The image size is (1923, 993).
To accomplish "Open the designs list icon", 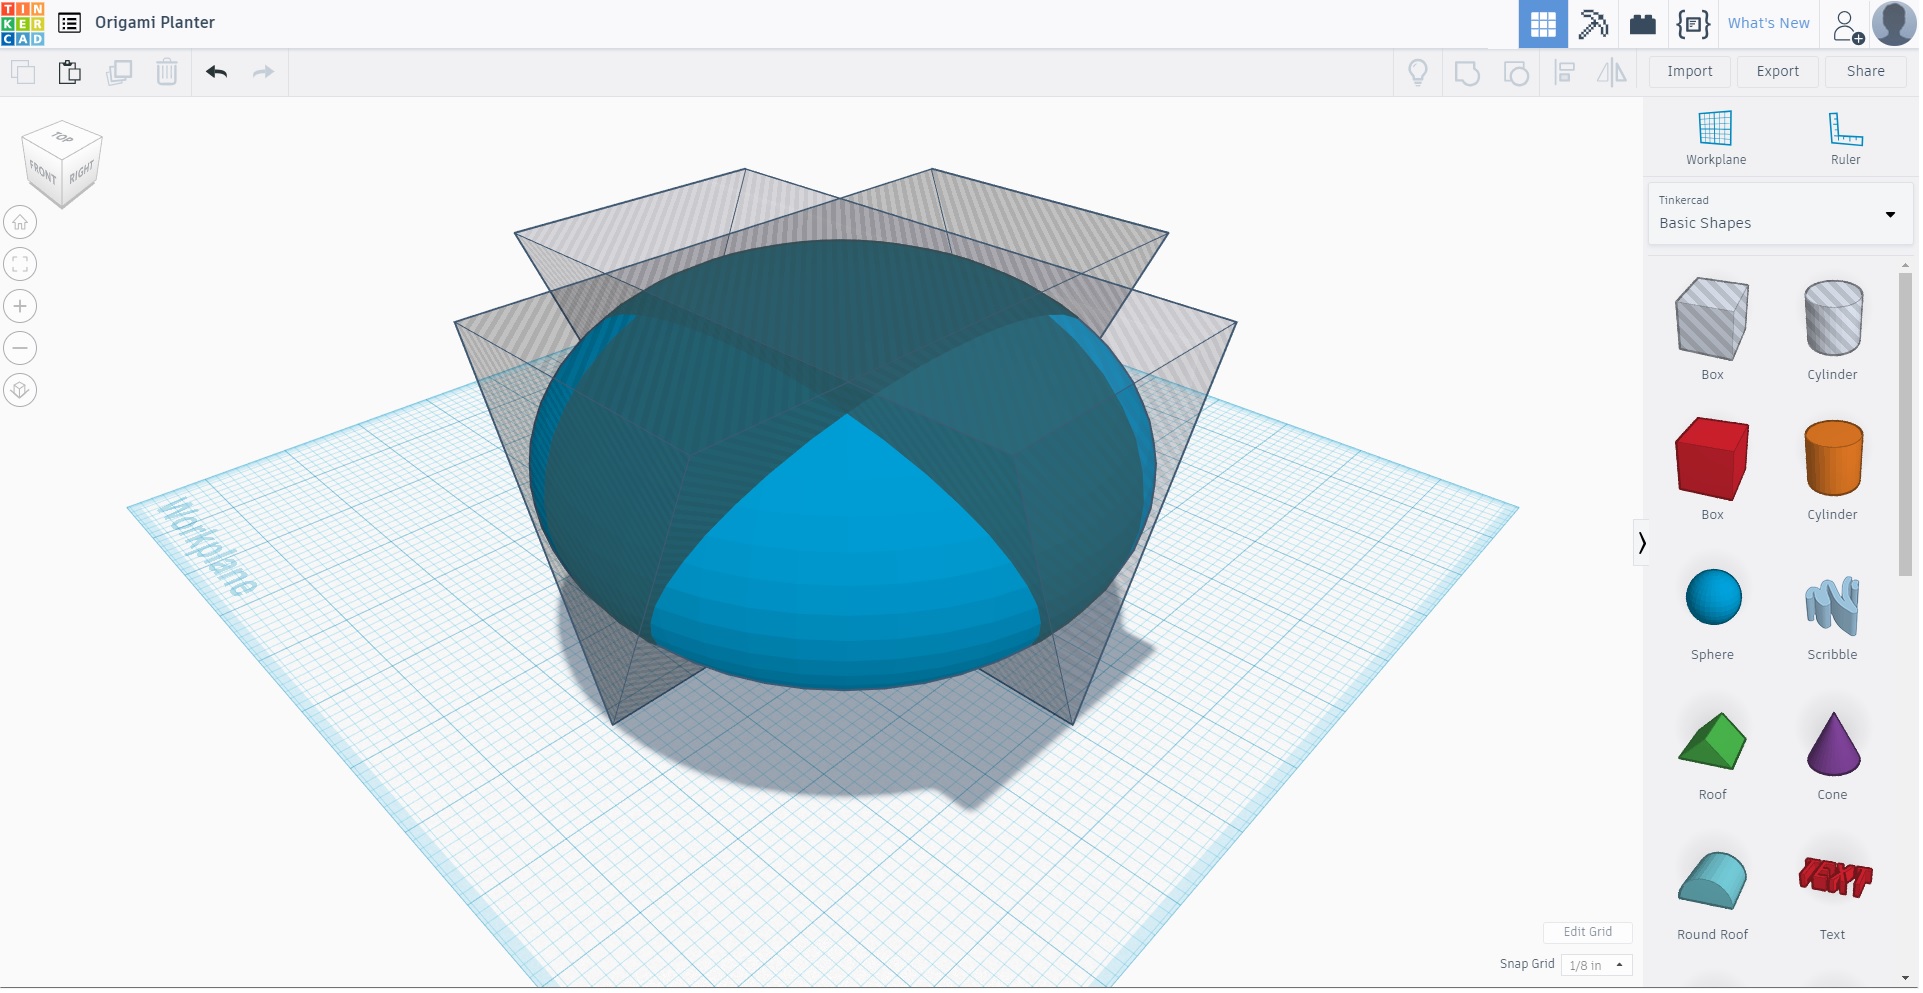I will pos(69,23).
